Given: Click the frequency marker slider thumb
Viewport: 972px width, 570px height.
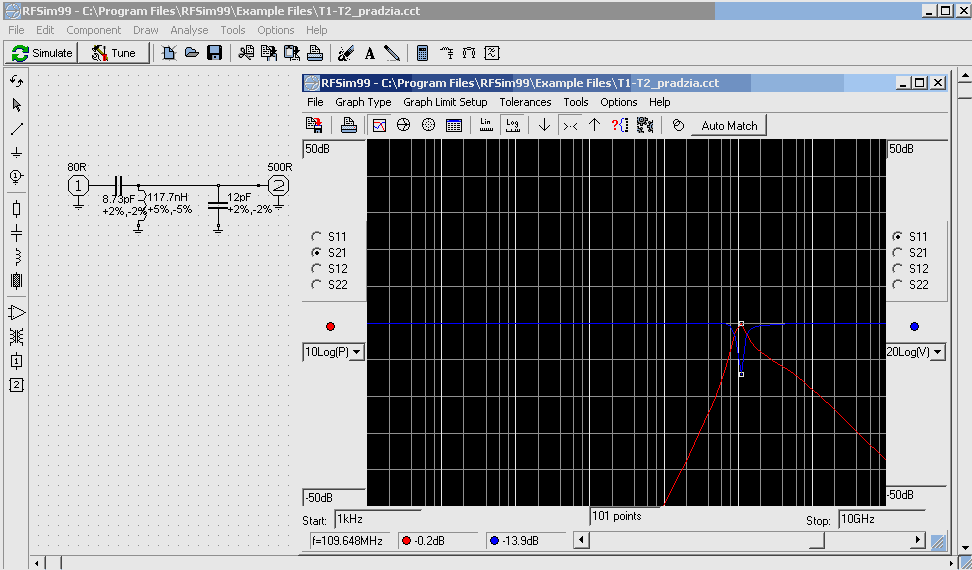Looking at the screenshot, I should pos(816,541).
